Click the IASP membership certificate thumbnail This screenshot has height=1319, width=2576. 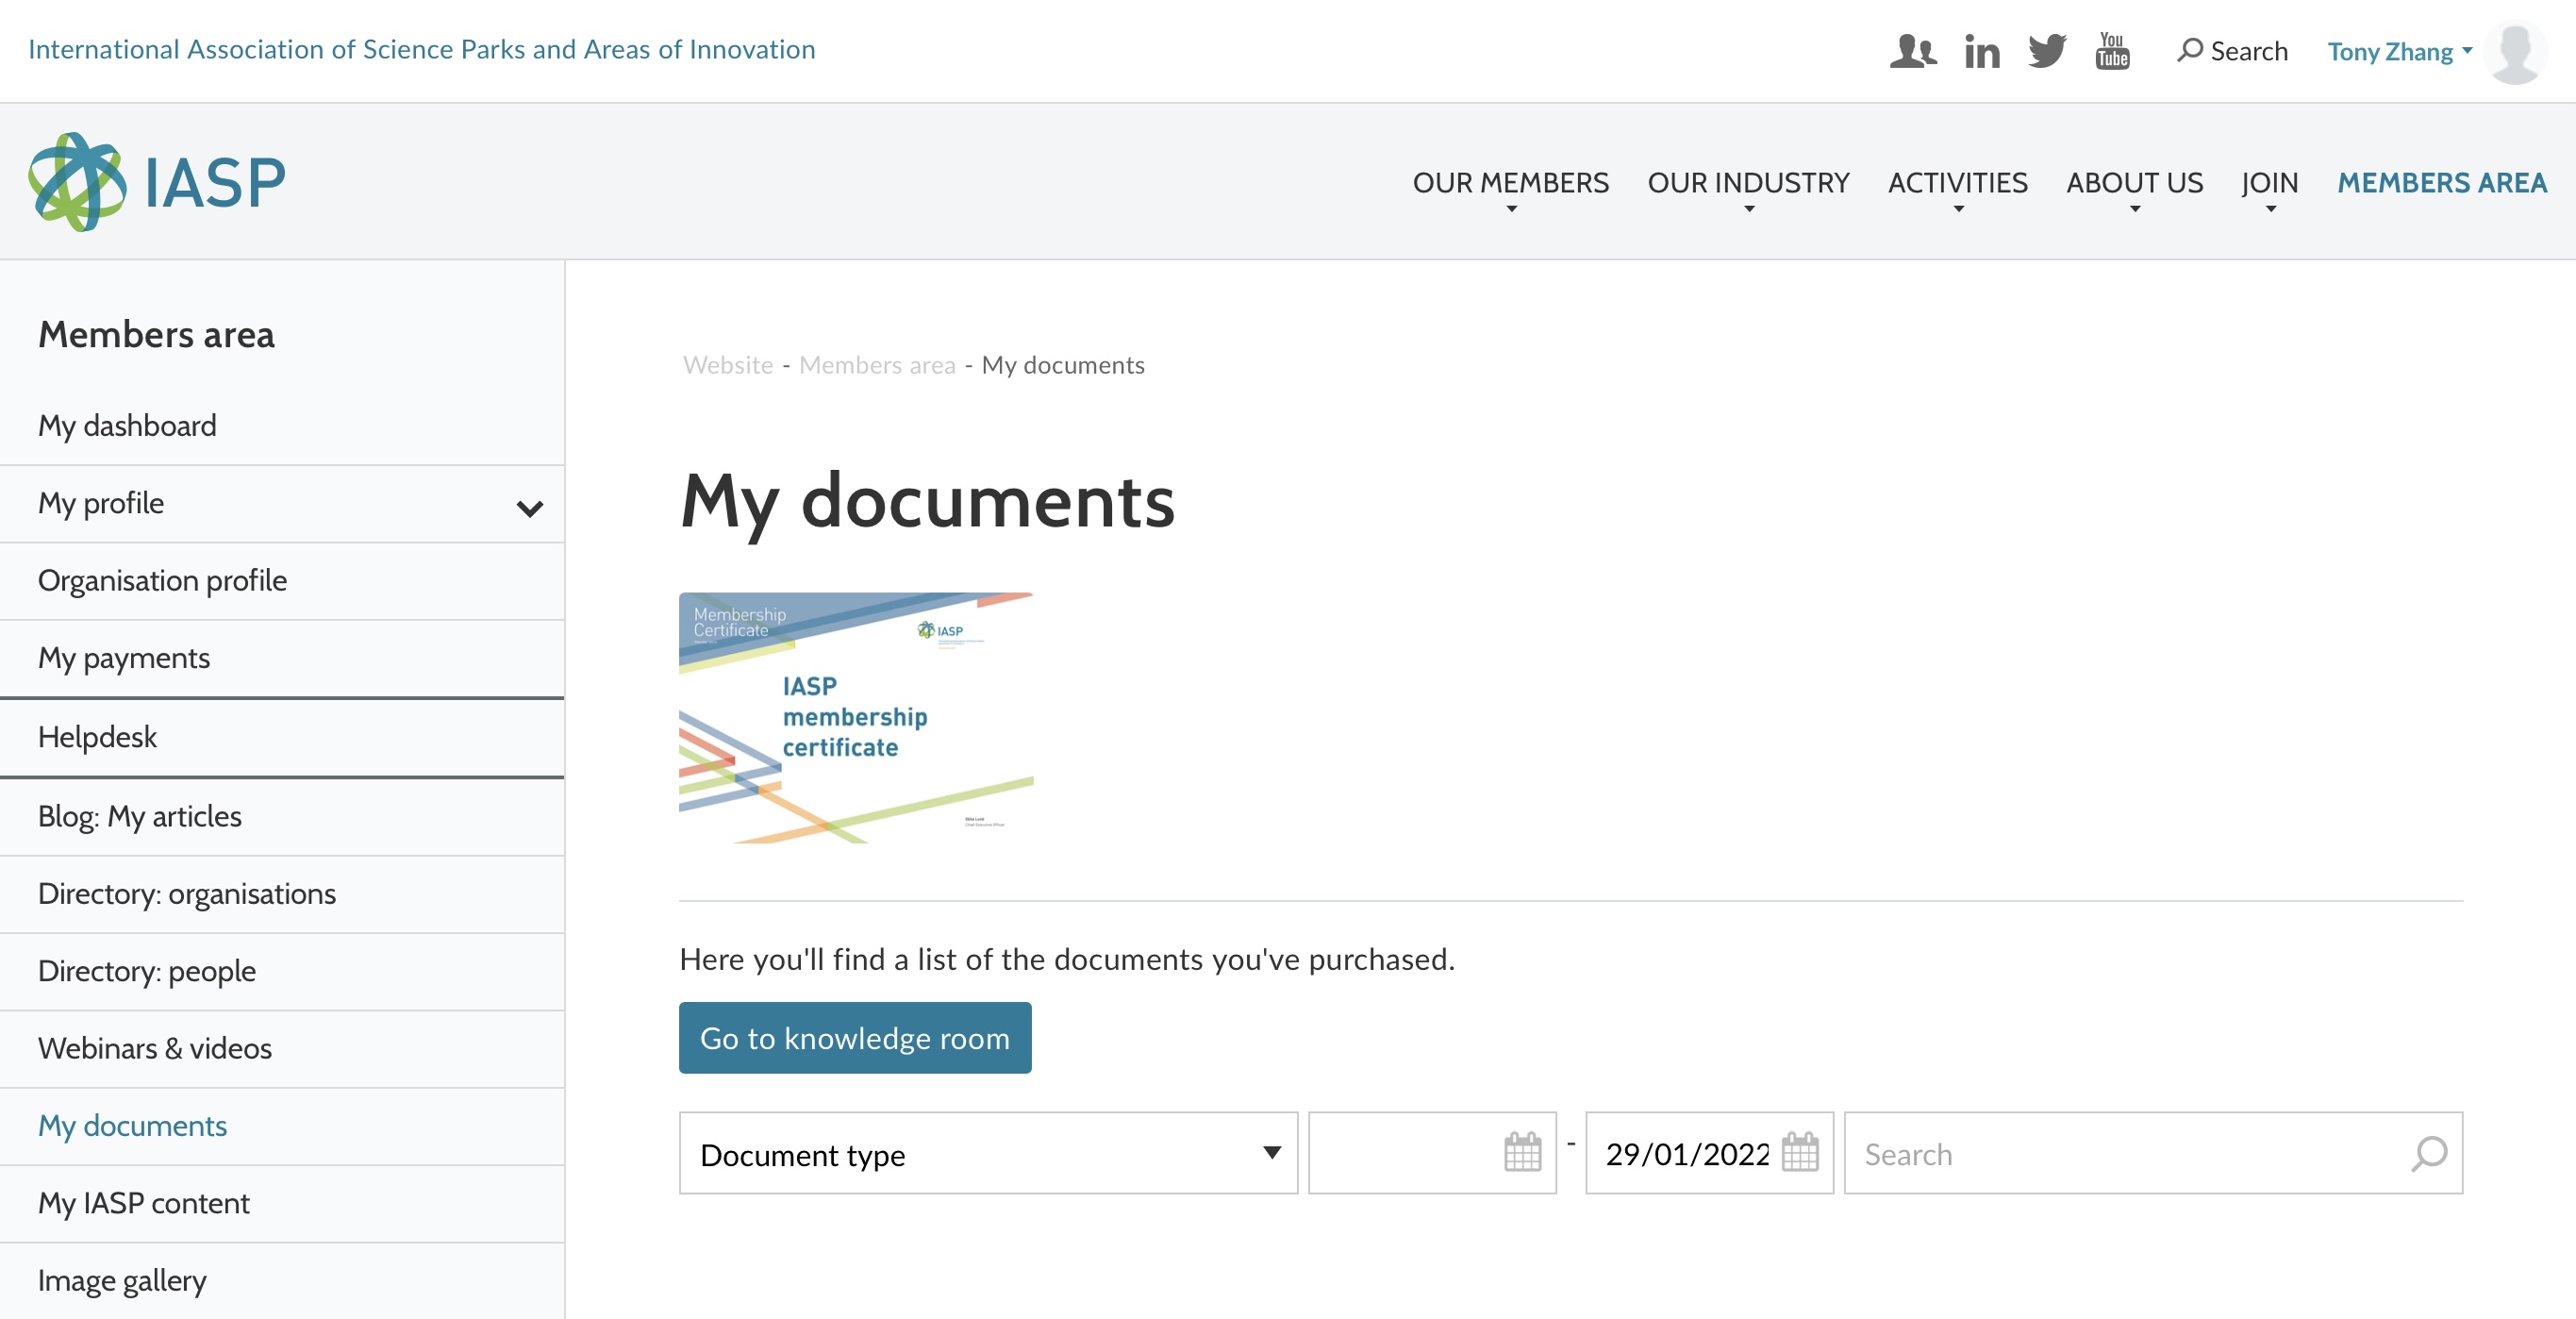coord(855,717)
